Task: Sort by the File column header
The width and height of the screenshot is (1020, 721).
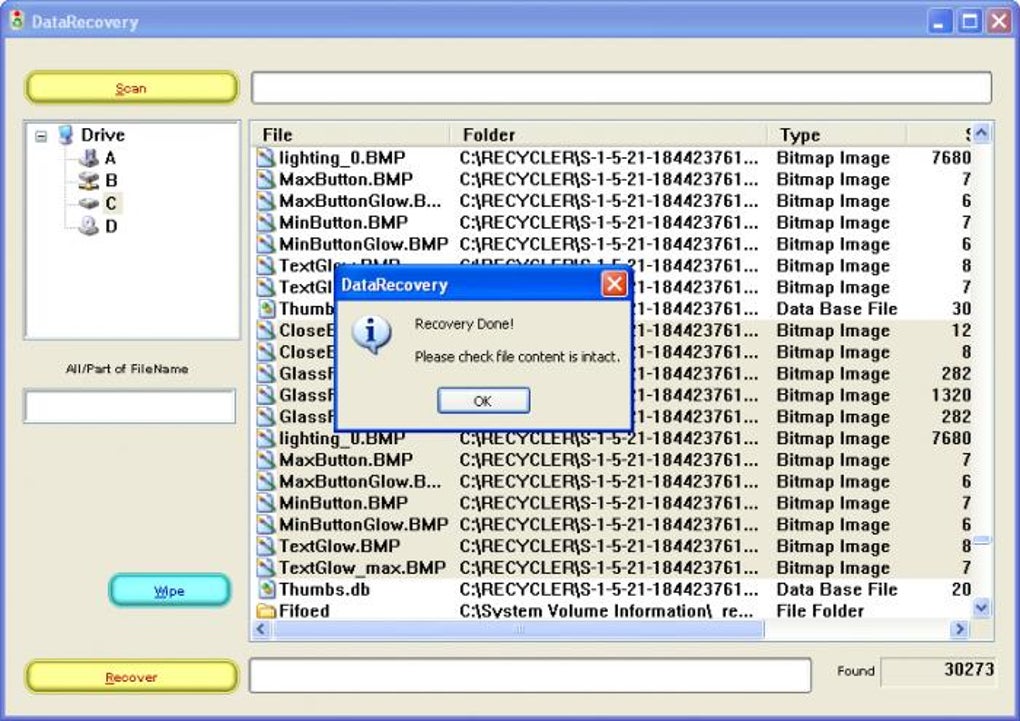Action: pyautogui.click(x=351, y=135)
